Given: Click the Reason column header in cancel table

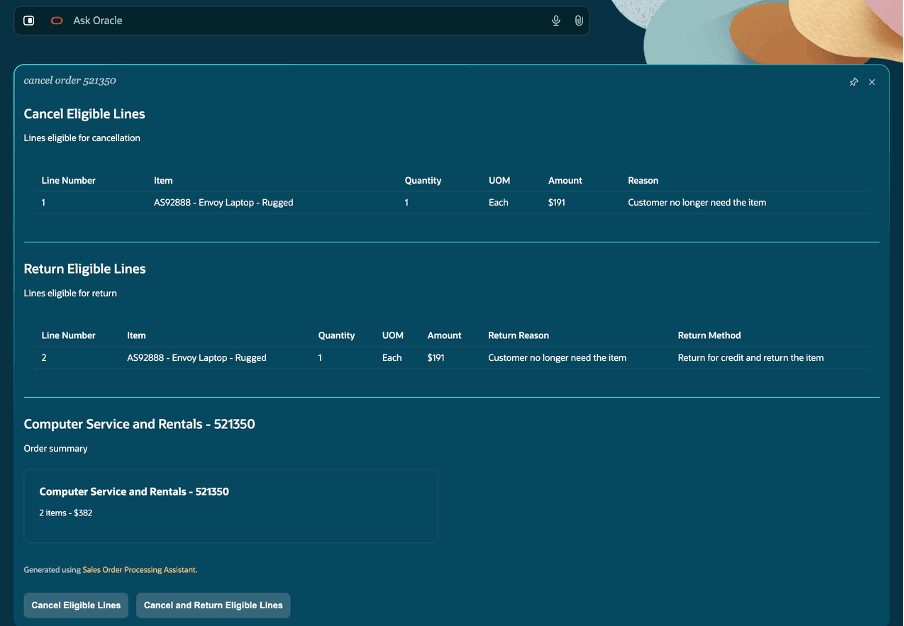Looking at the screenshot, I should click(x=643, y=180).
